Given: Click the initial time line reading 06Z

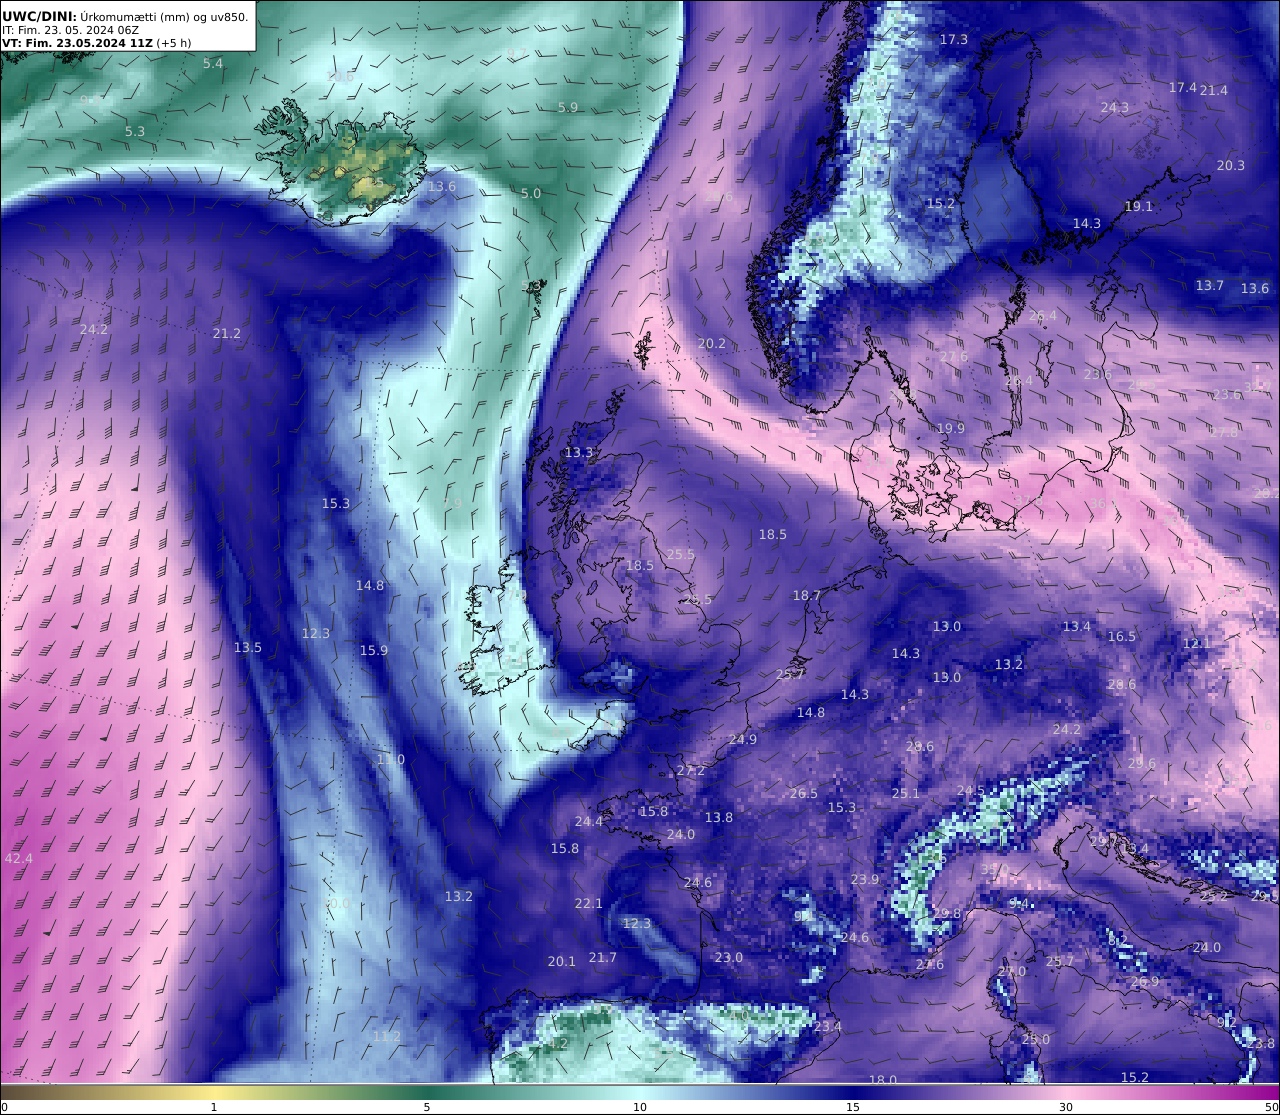Looking at the screenshot, I should [71, 30].
